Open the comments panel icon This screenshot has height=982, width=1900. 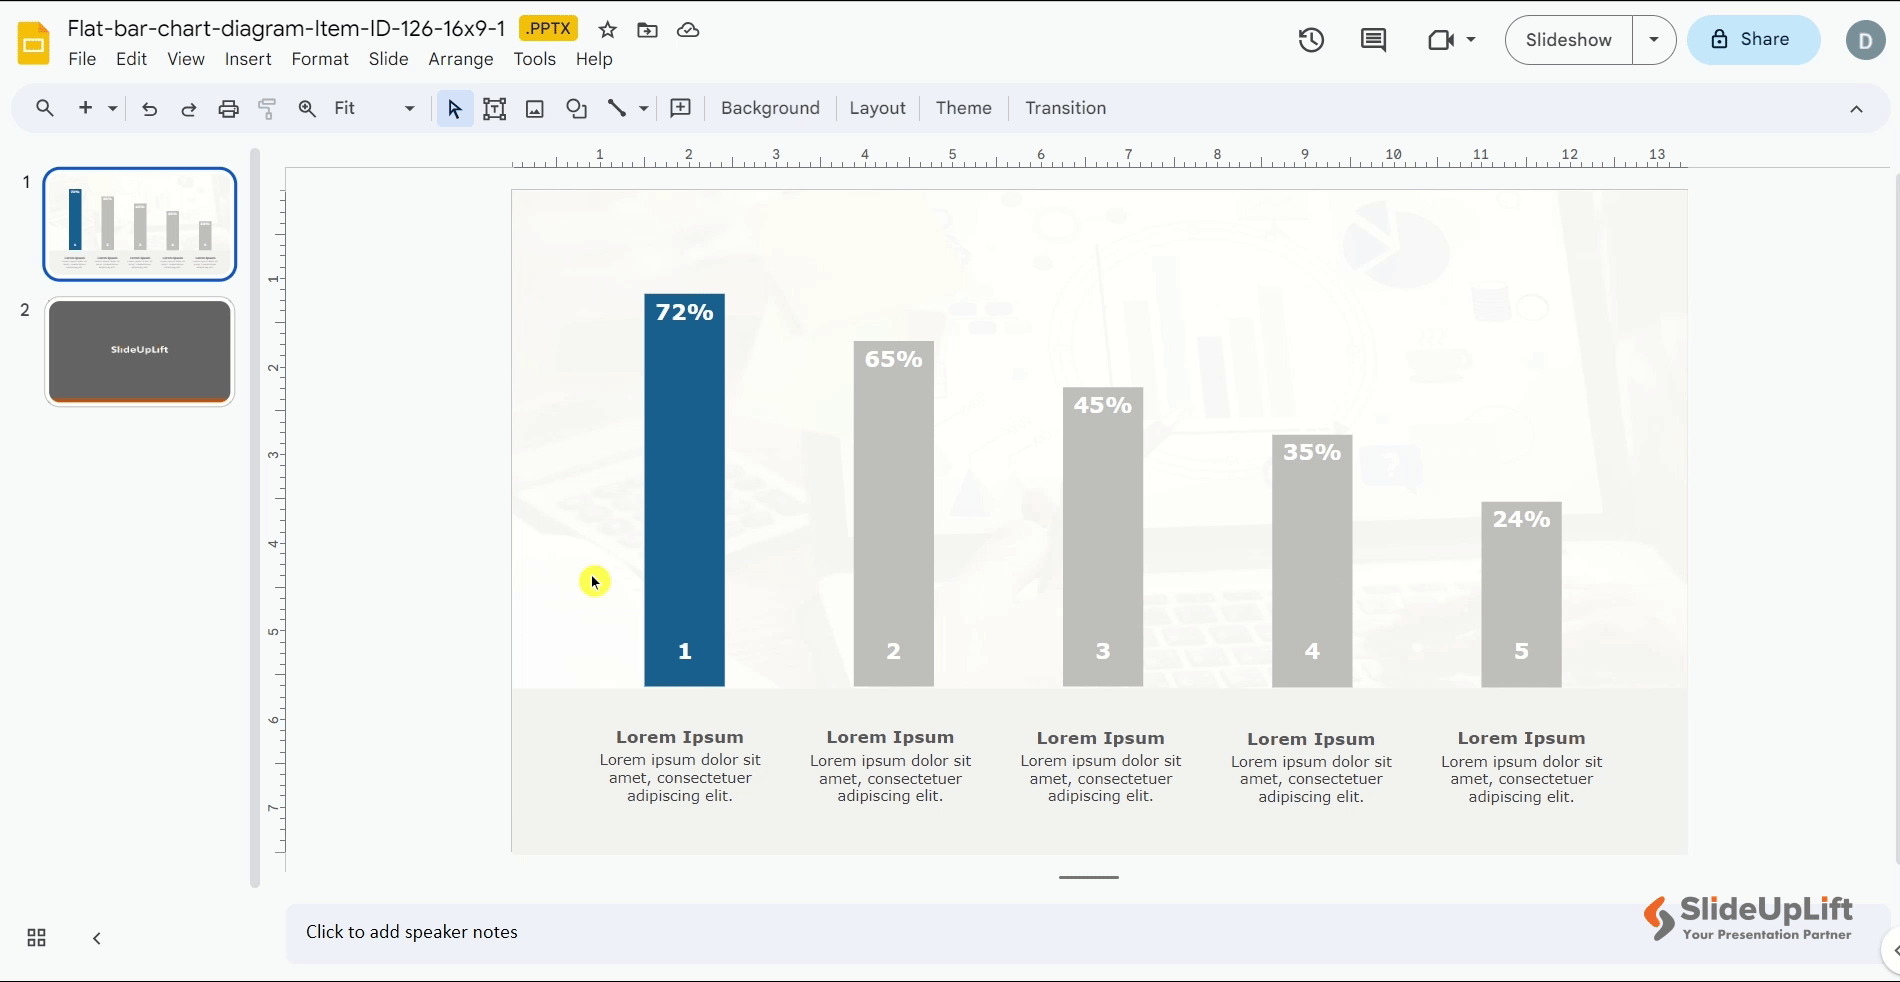[1373, 40]
